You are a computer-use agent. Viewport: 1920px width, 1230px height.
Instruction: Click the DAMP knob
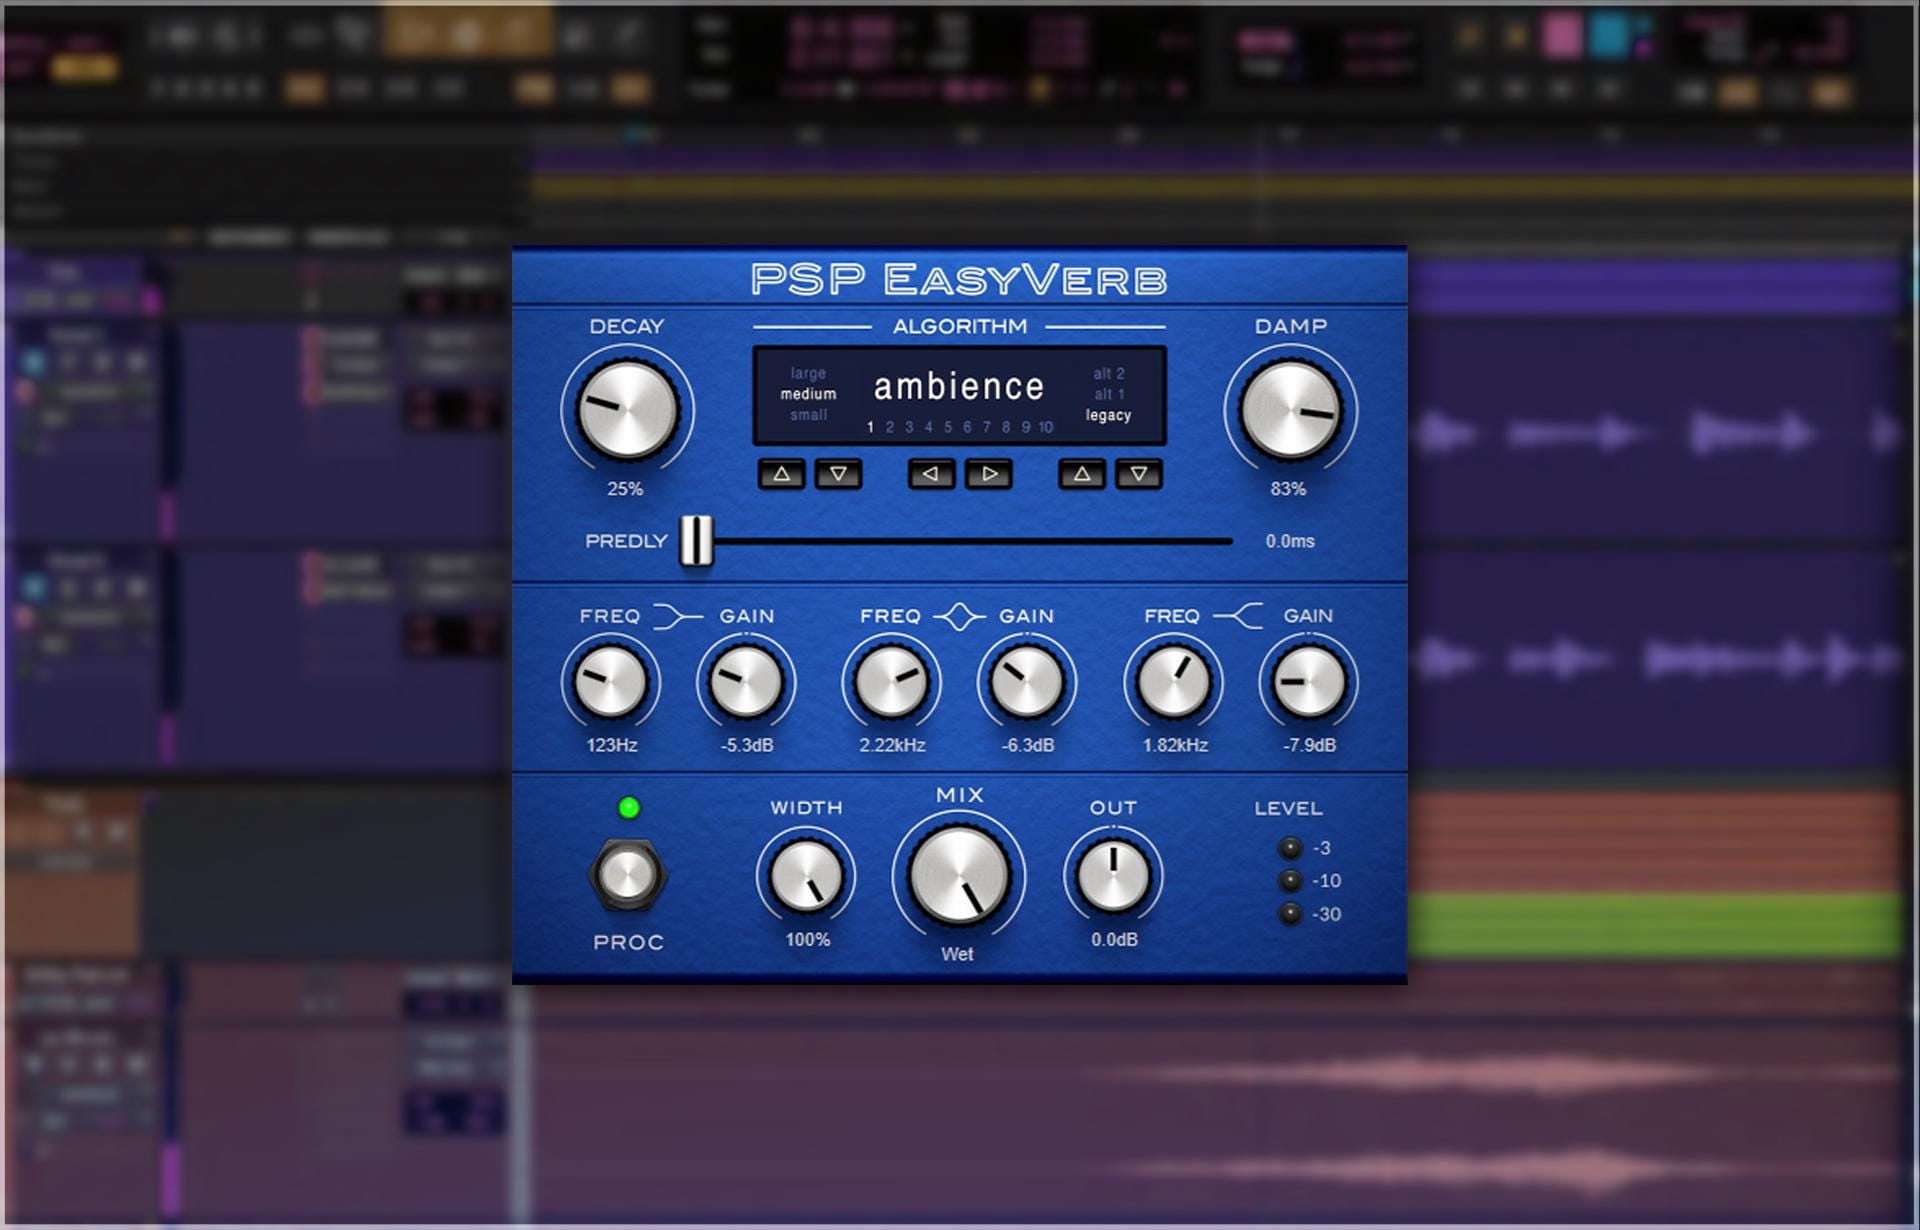(x=1290, y=411)
